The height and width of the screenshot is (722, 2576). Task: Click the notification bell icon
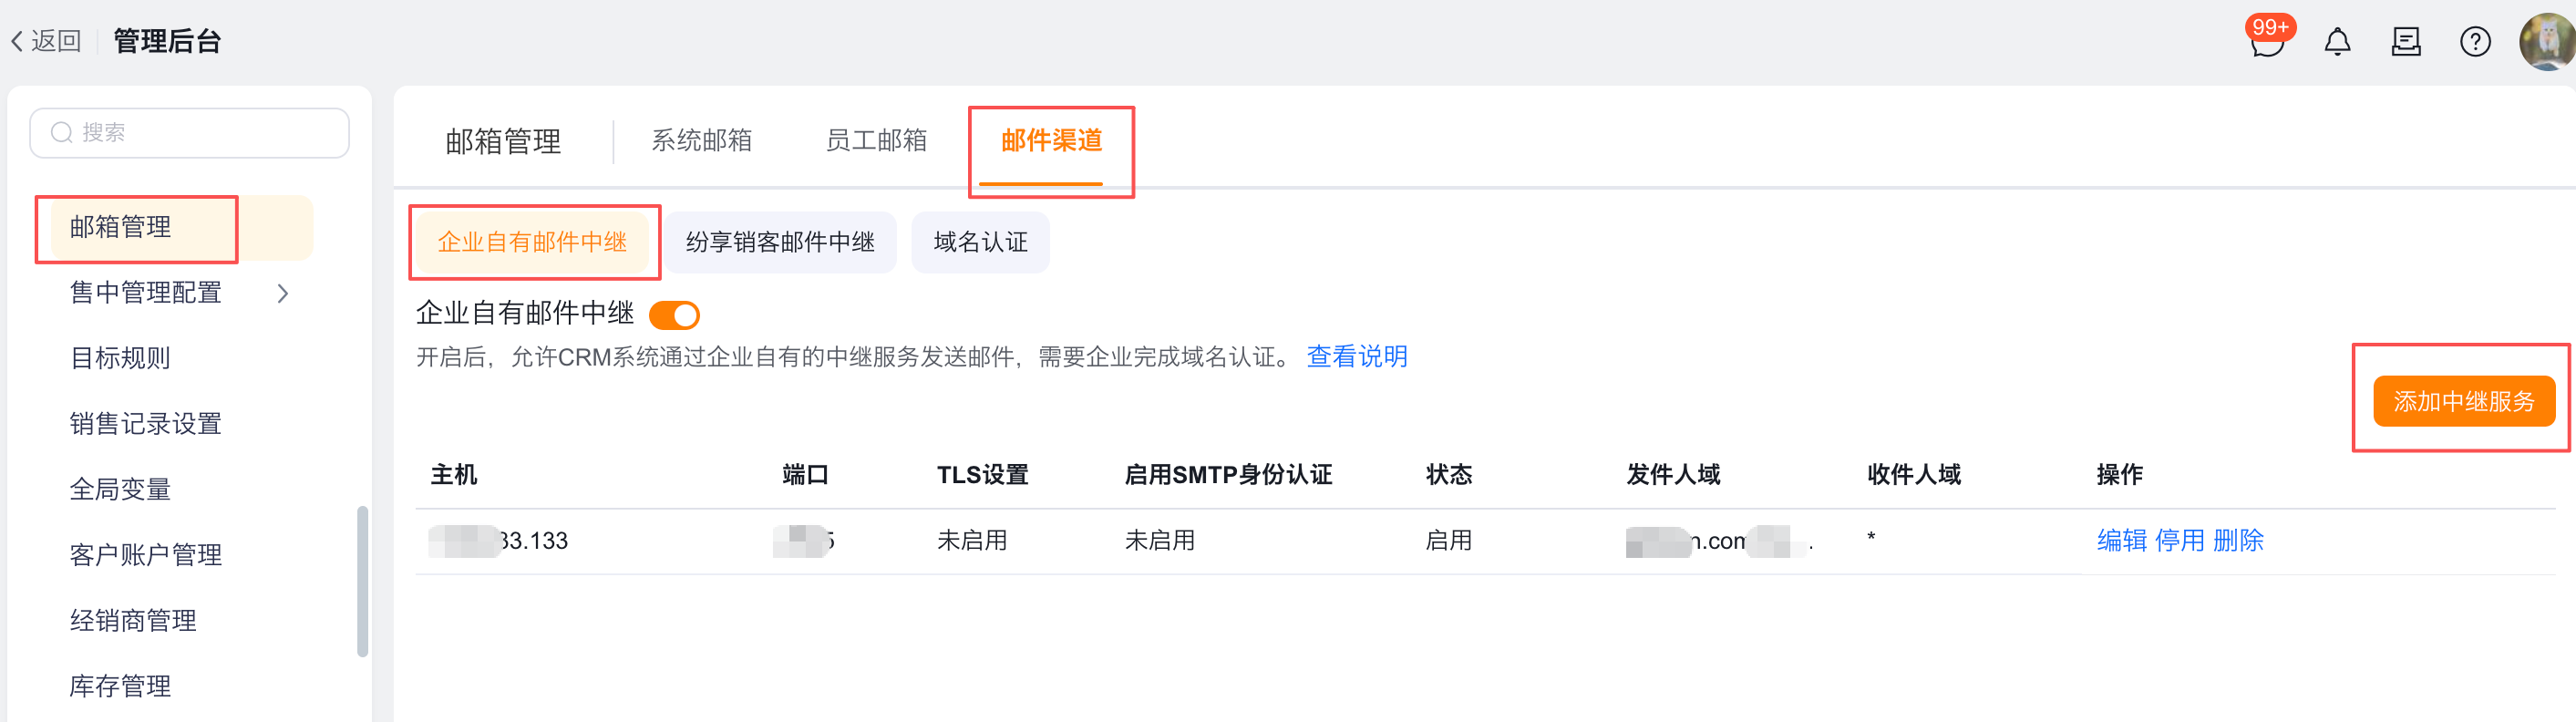click(2337, 42)
